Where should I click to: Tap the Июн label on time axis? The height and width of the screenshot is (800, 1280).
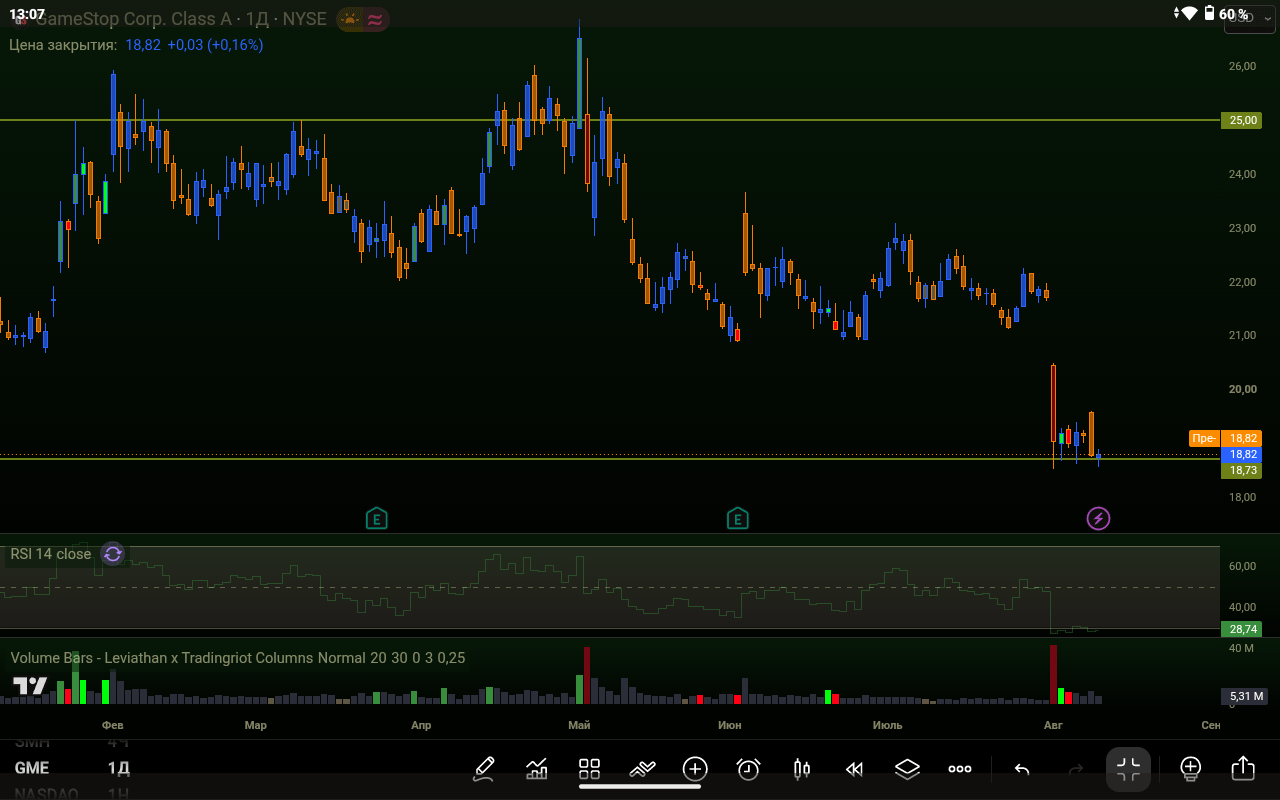coord(730,725)
